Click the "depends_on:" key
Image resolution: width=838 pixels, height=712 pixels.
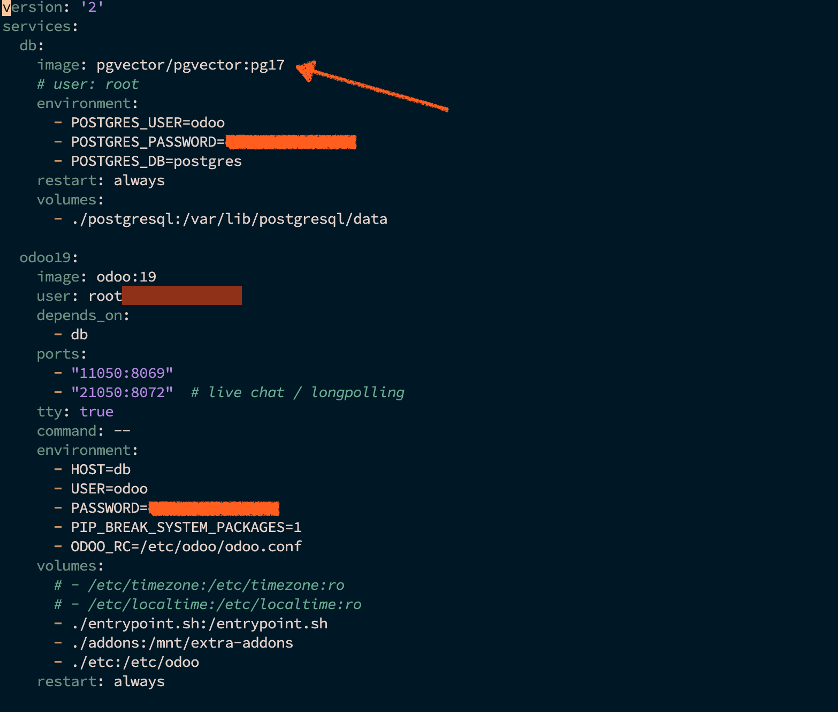click(83, 315)
